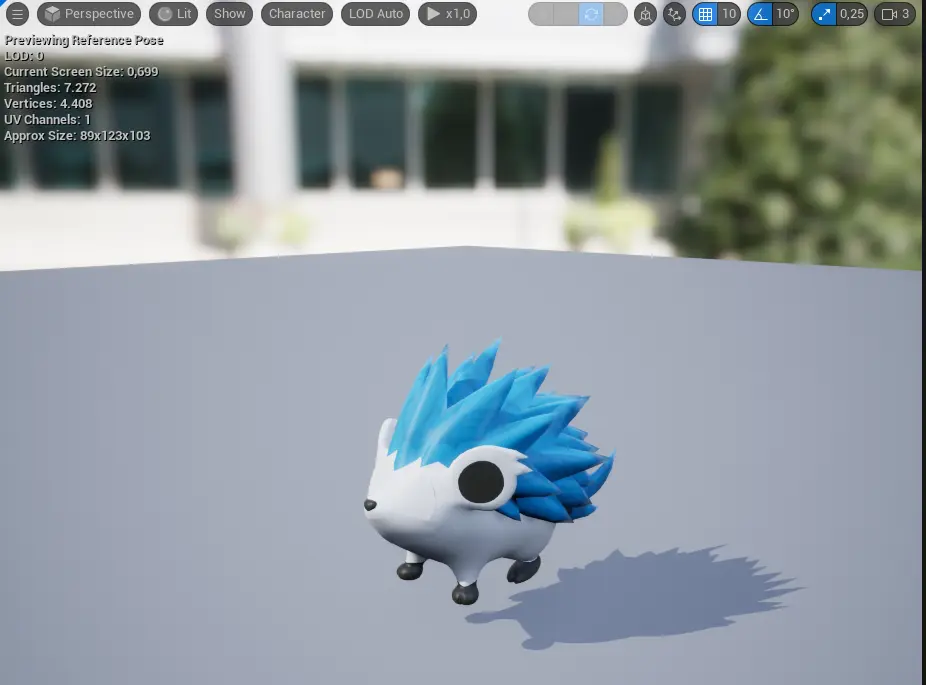Open the rotation snap value 10°
Viewport: 926px width, 685px height.
click(x=786, y=14)
